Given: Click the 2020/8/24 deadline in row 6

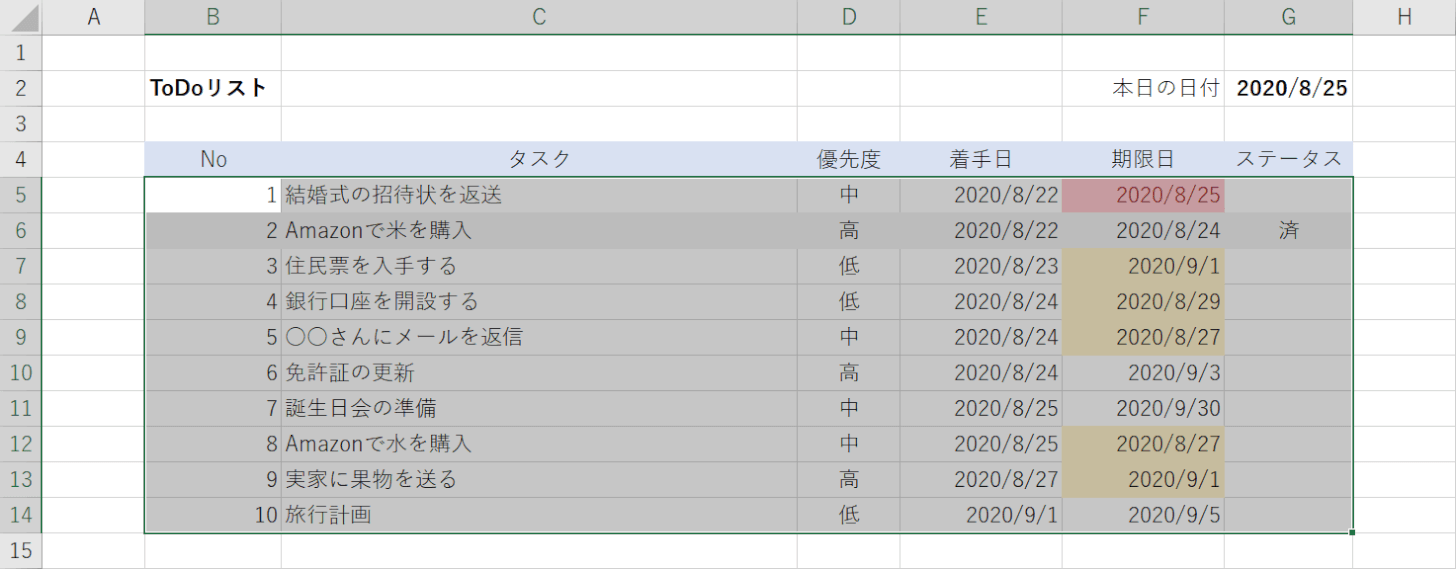Looking at the screenshot, I should pyautogui.click(x=1143, y=231).
